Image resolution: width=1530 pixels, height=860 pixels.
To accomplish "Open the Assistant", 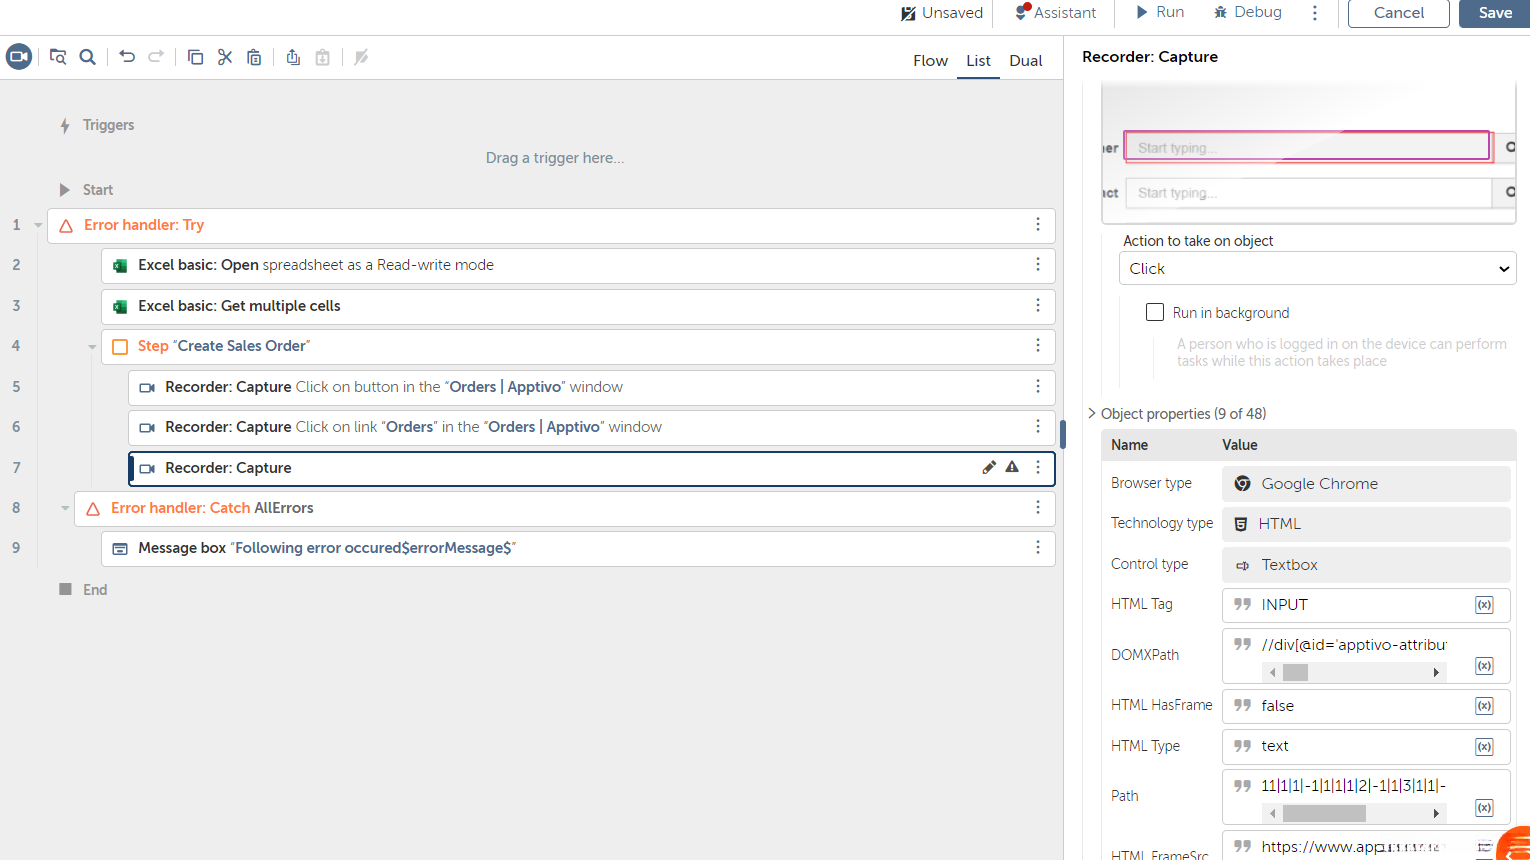I will pos(1055,13).
